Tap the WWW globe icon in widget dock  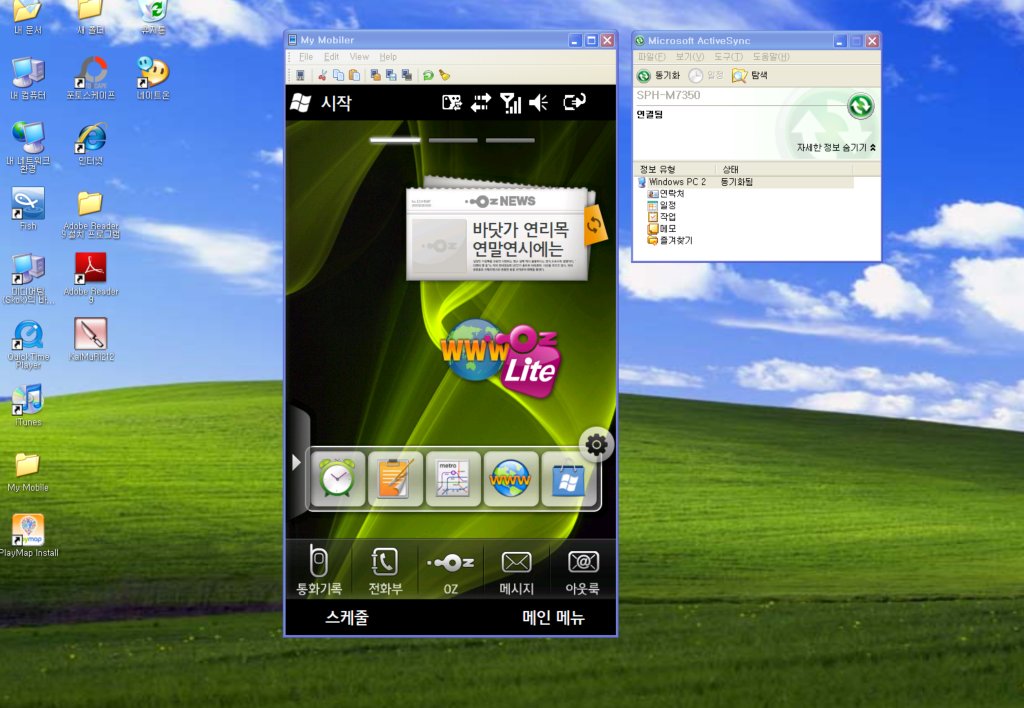pyautogui.click(x=511, y=479)
